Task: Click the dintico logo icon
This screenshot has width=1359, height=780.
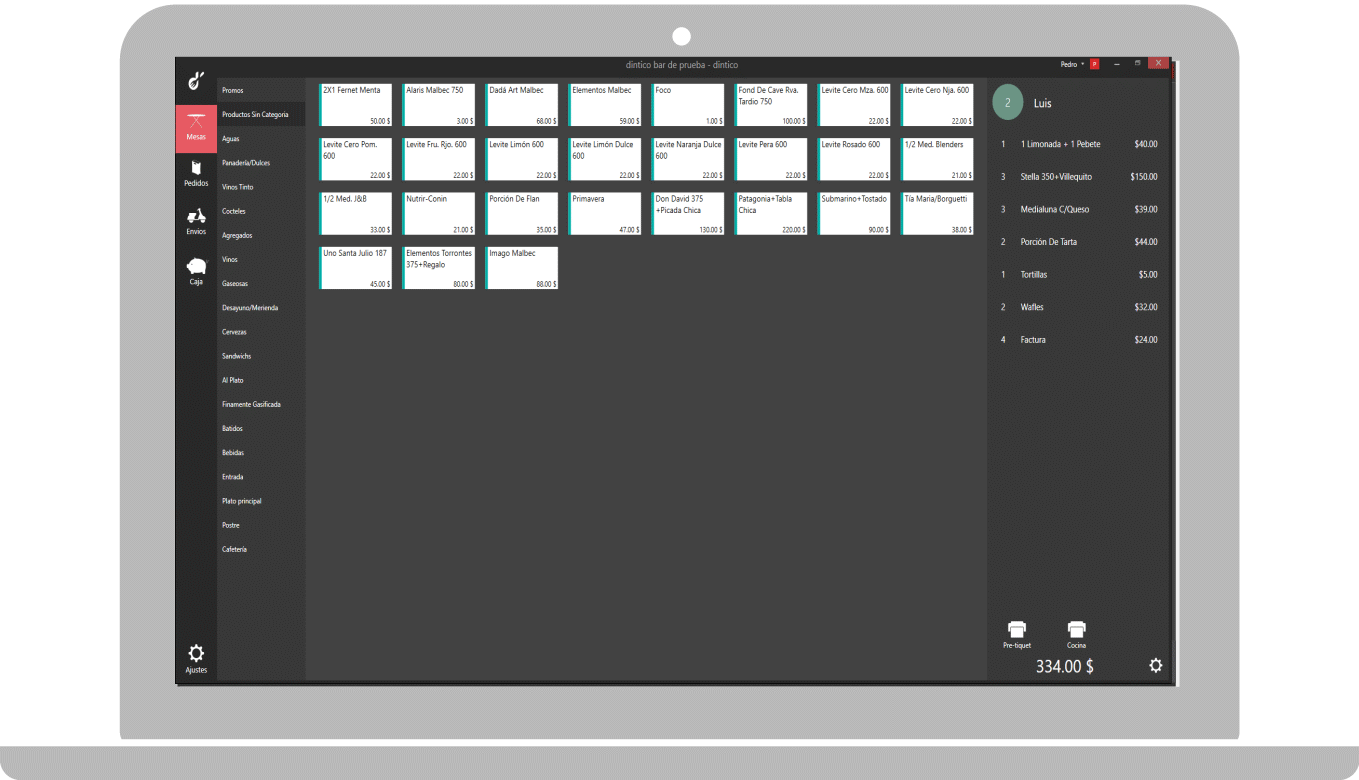Action: pyautogui.click(x=197, y=81)
